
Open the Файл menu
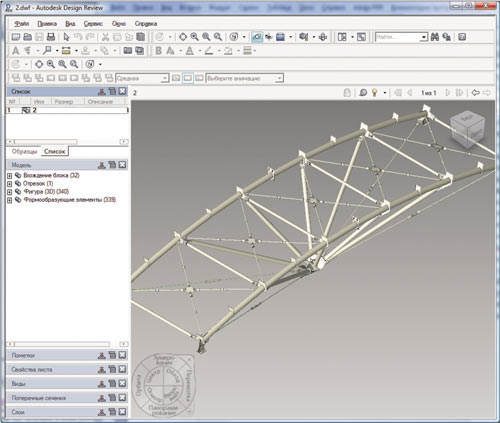22,24
